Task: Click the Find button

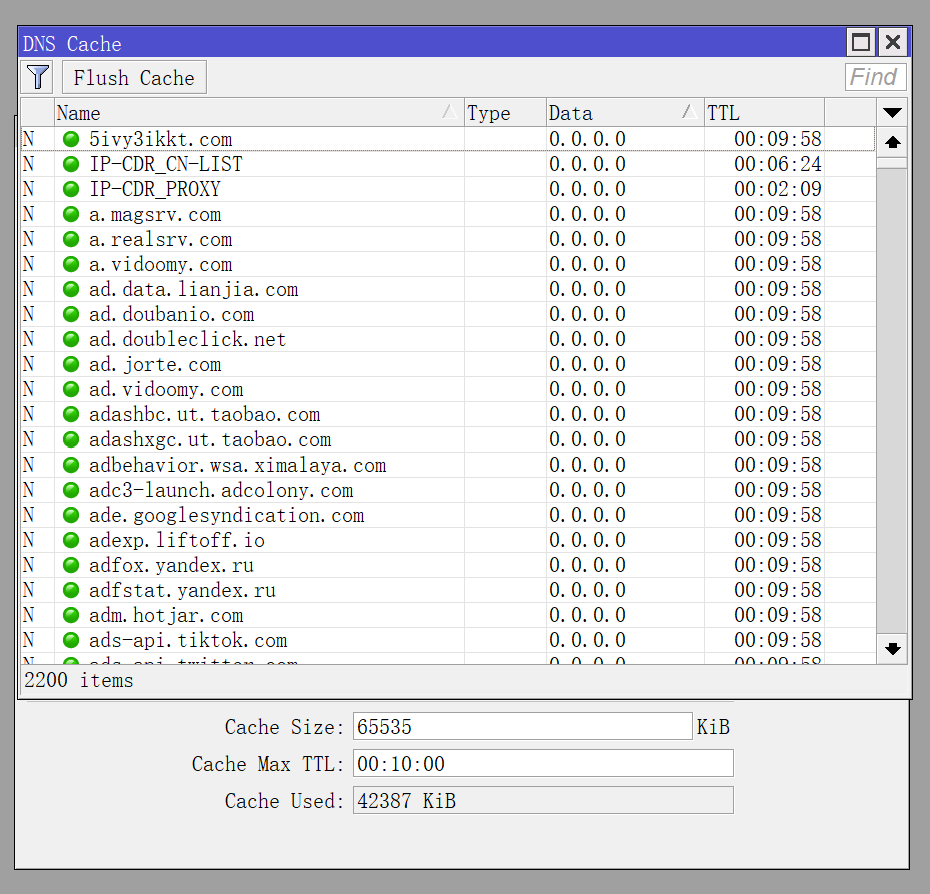Action: pos(874,76)
